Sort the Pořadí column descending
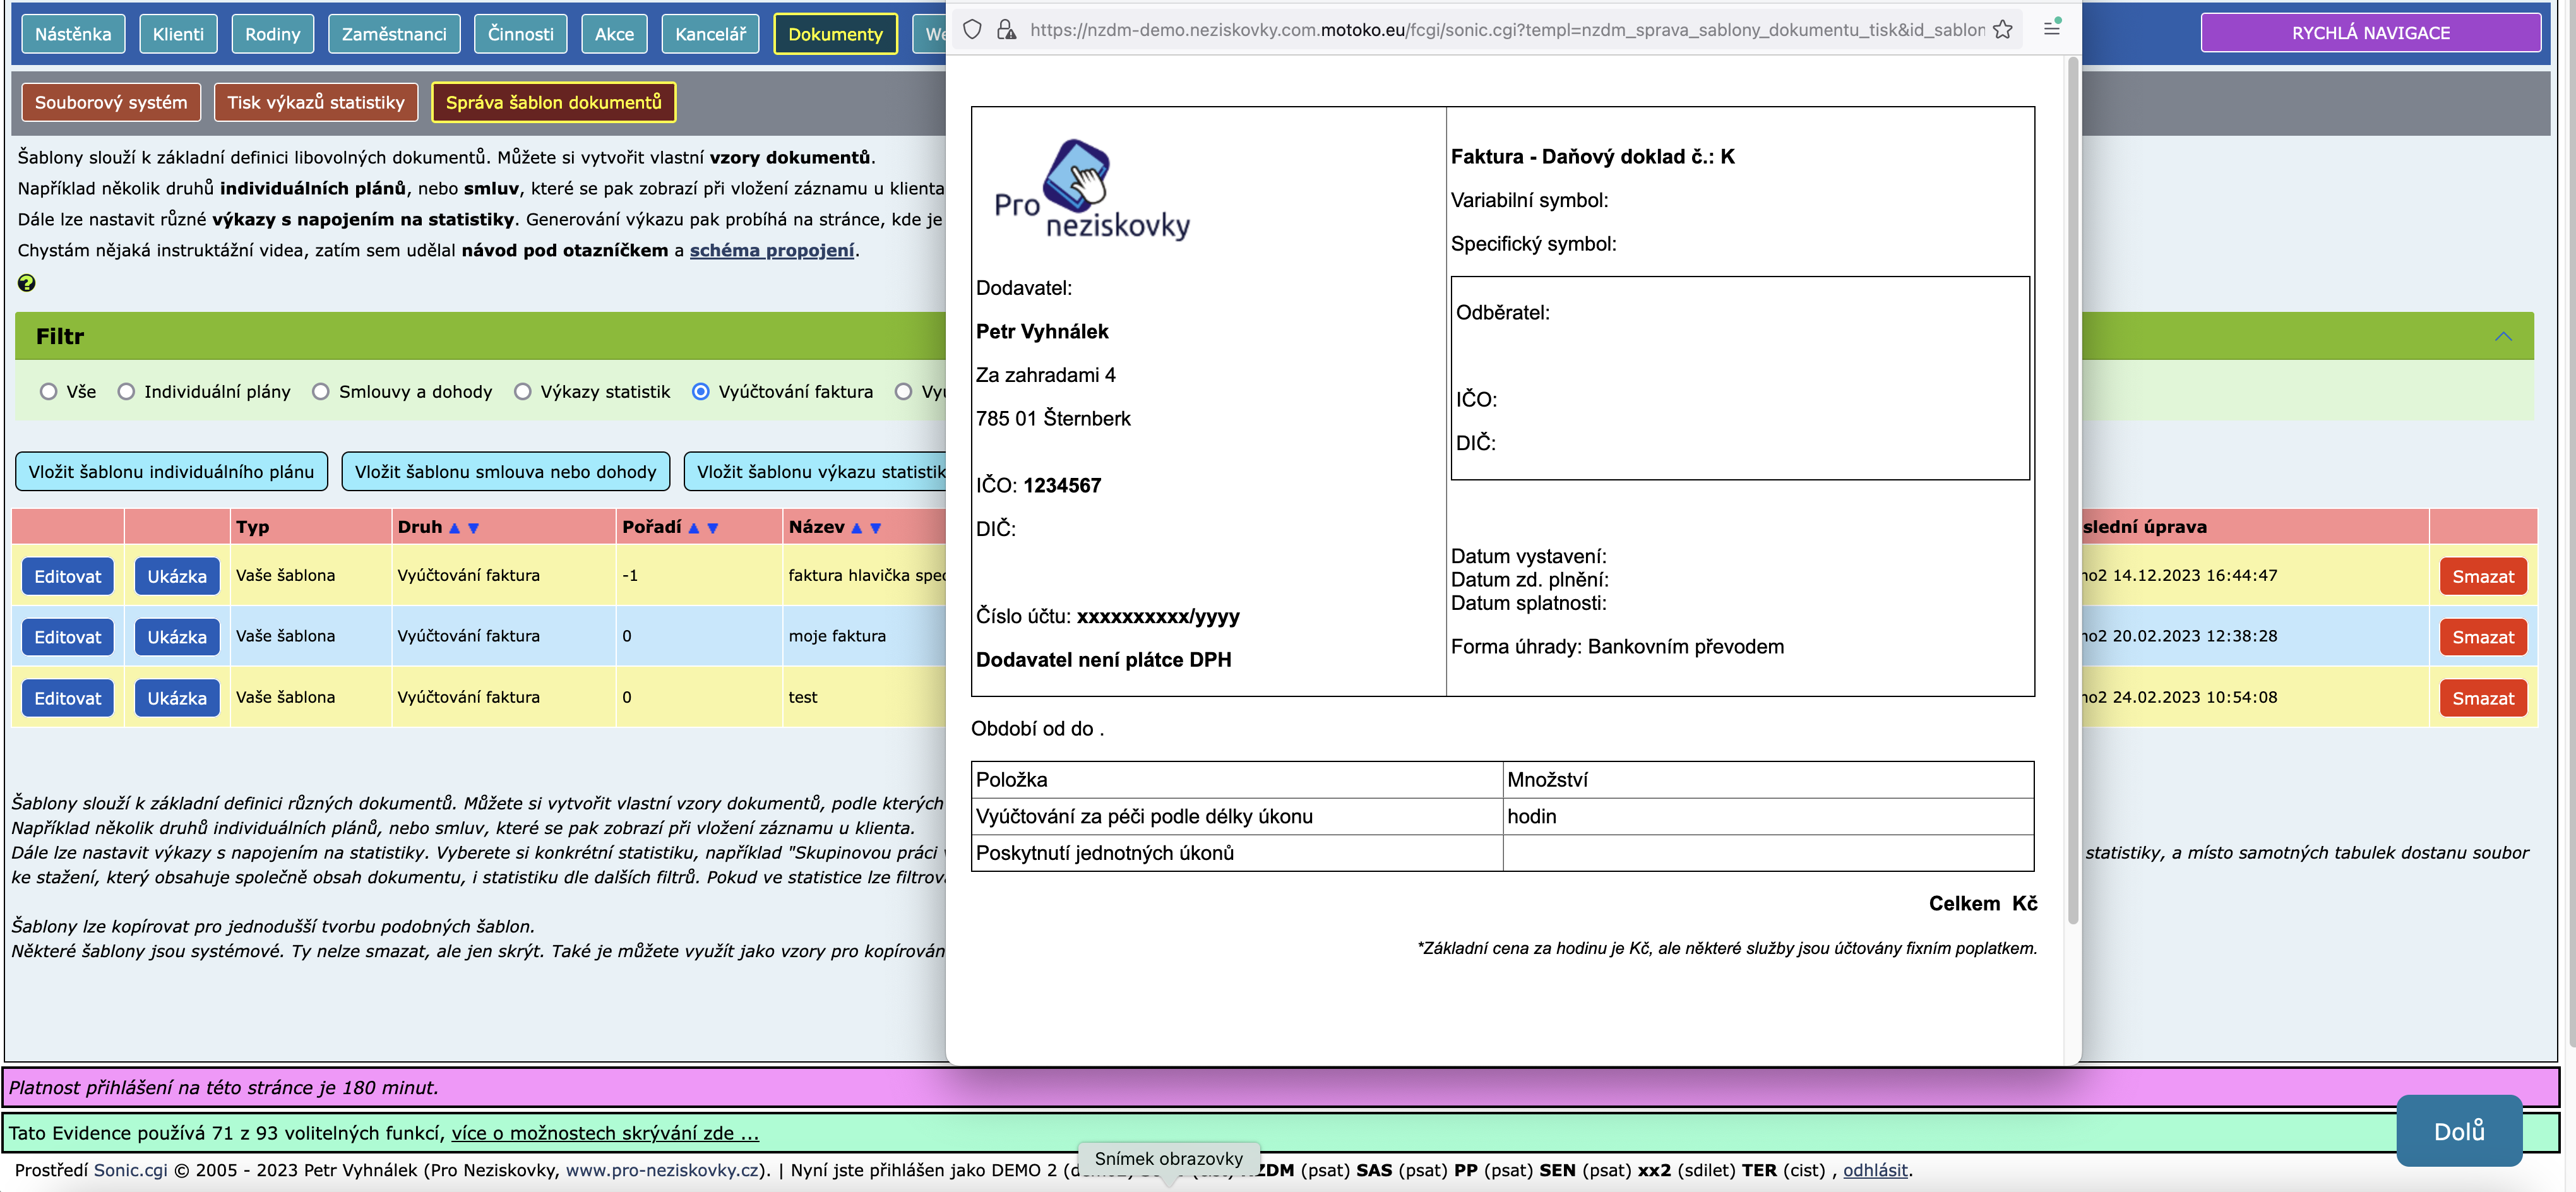 tap(713, 528)
